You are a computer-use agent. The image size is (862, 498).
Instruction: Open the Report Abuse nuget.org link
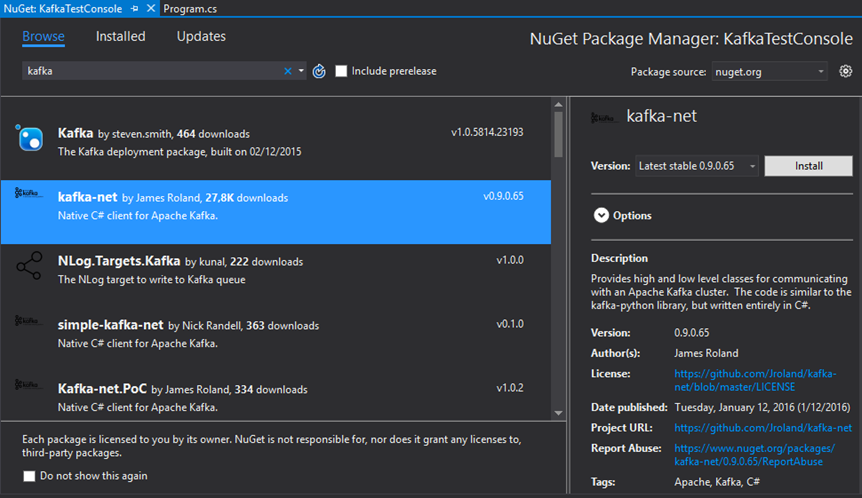pyautogui.click(x=754, y=455)
